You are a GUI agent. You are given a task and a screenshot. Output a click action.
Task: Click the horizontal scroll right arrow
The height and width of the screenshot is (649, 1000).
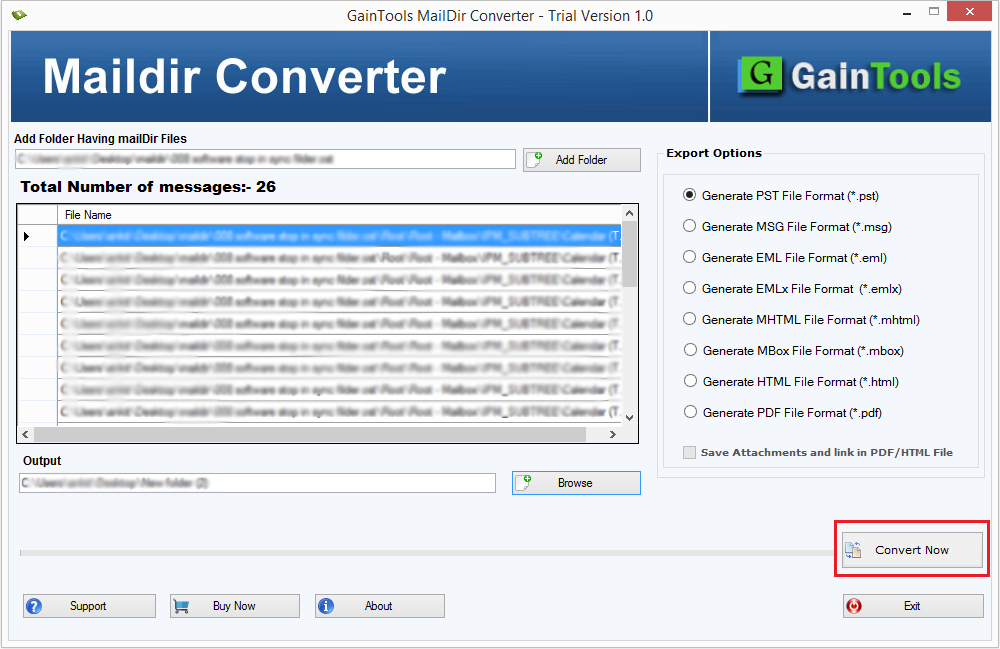(613, 434)
